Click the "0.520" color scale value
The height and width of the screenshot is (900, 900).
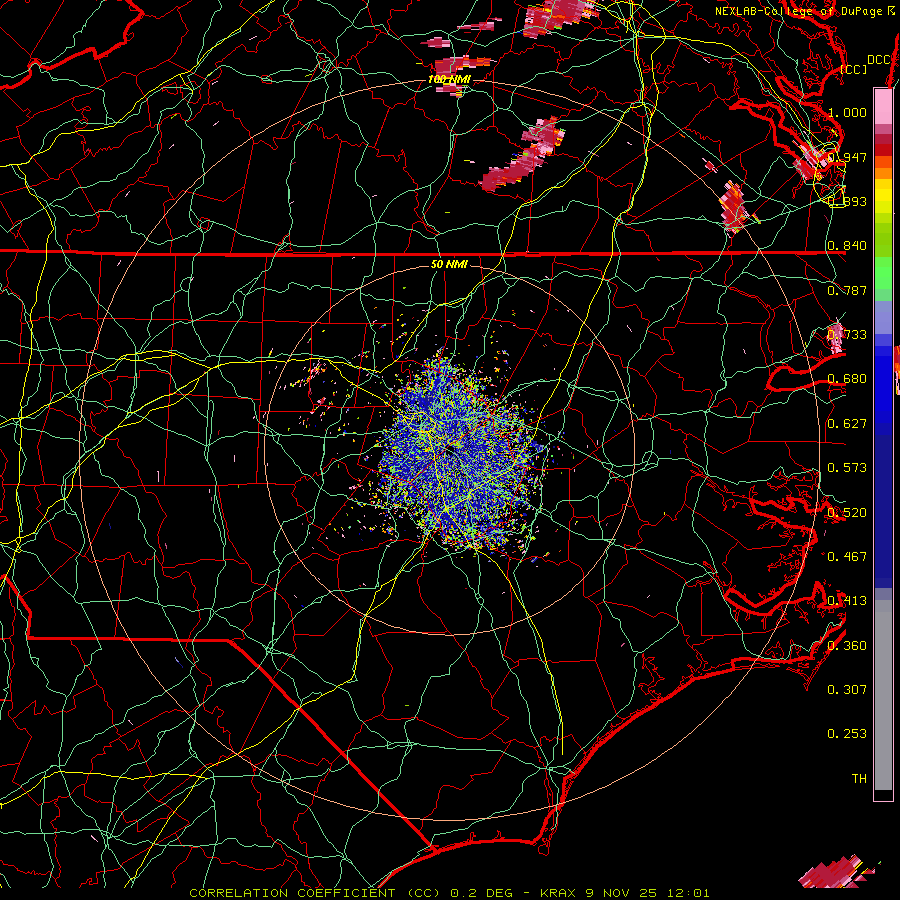pos(847,513)
